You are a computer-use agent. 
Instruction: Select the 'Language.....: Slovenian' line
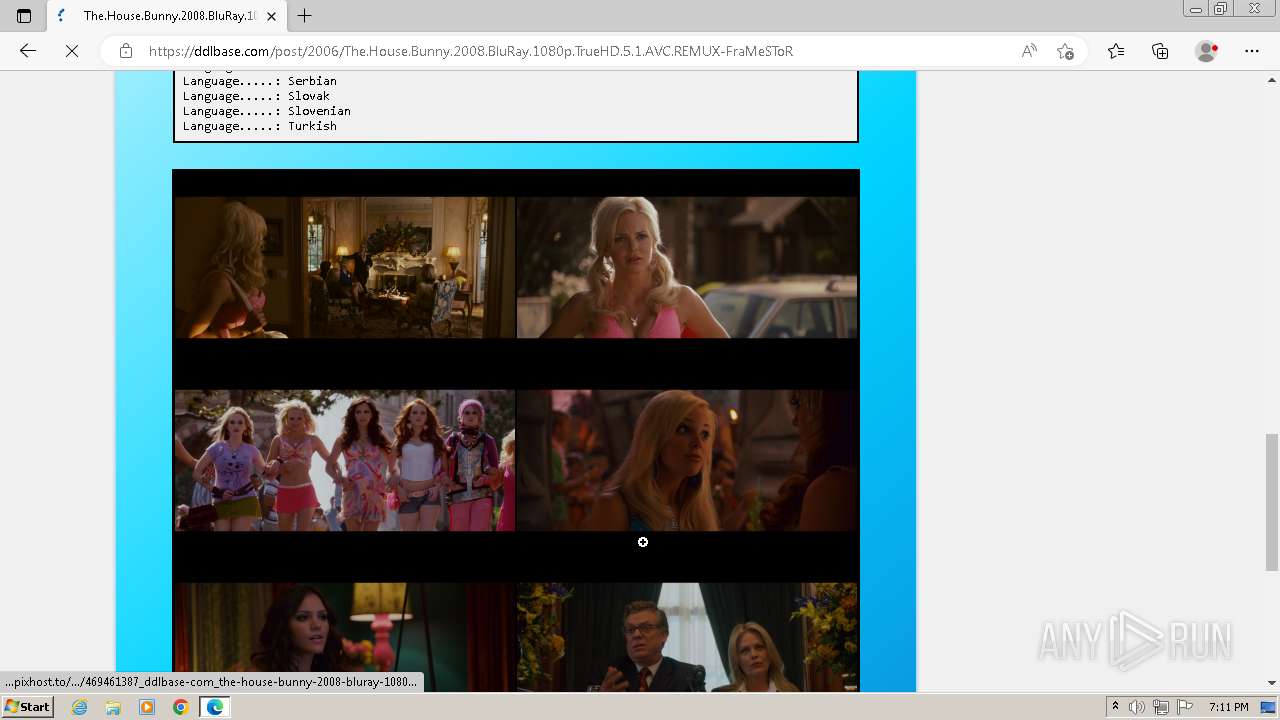tap(267, 111)
